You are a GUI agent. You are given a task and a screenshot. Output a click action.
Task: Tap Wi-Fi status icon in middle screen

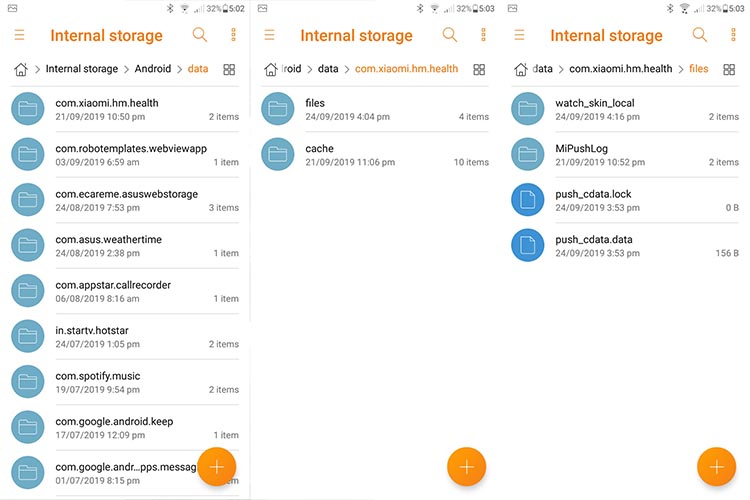coord(434,8)
